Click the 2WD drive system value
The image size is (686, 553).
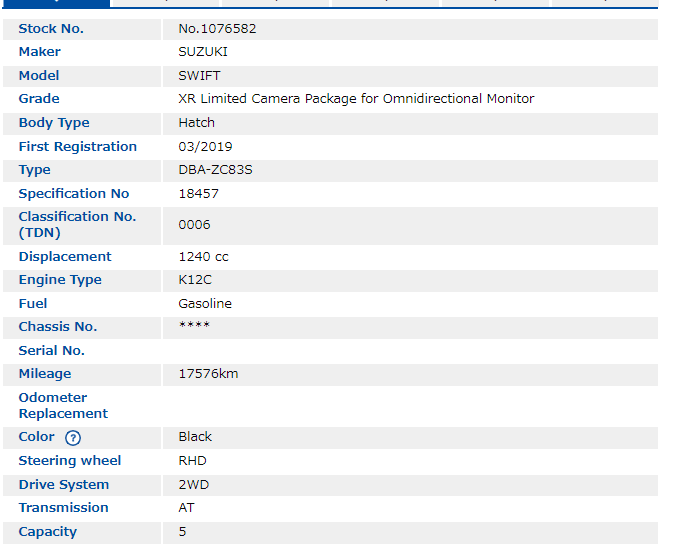(x=194, y=485)
